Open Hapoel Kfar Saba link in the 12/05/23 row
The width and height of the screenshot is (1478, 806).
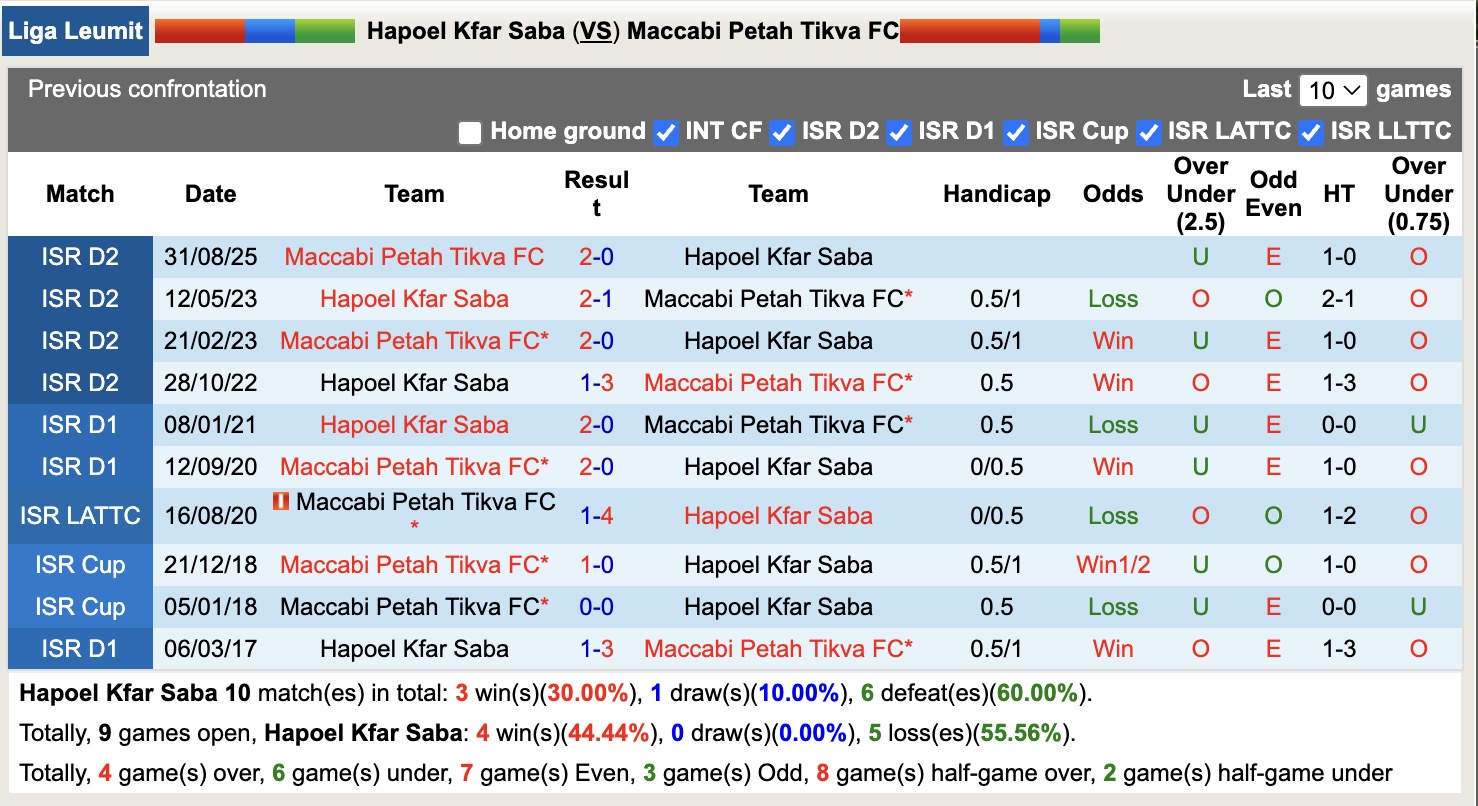[x=414, y=298]
